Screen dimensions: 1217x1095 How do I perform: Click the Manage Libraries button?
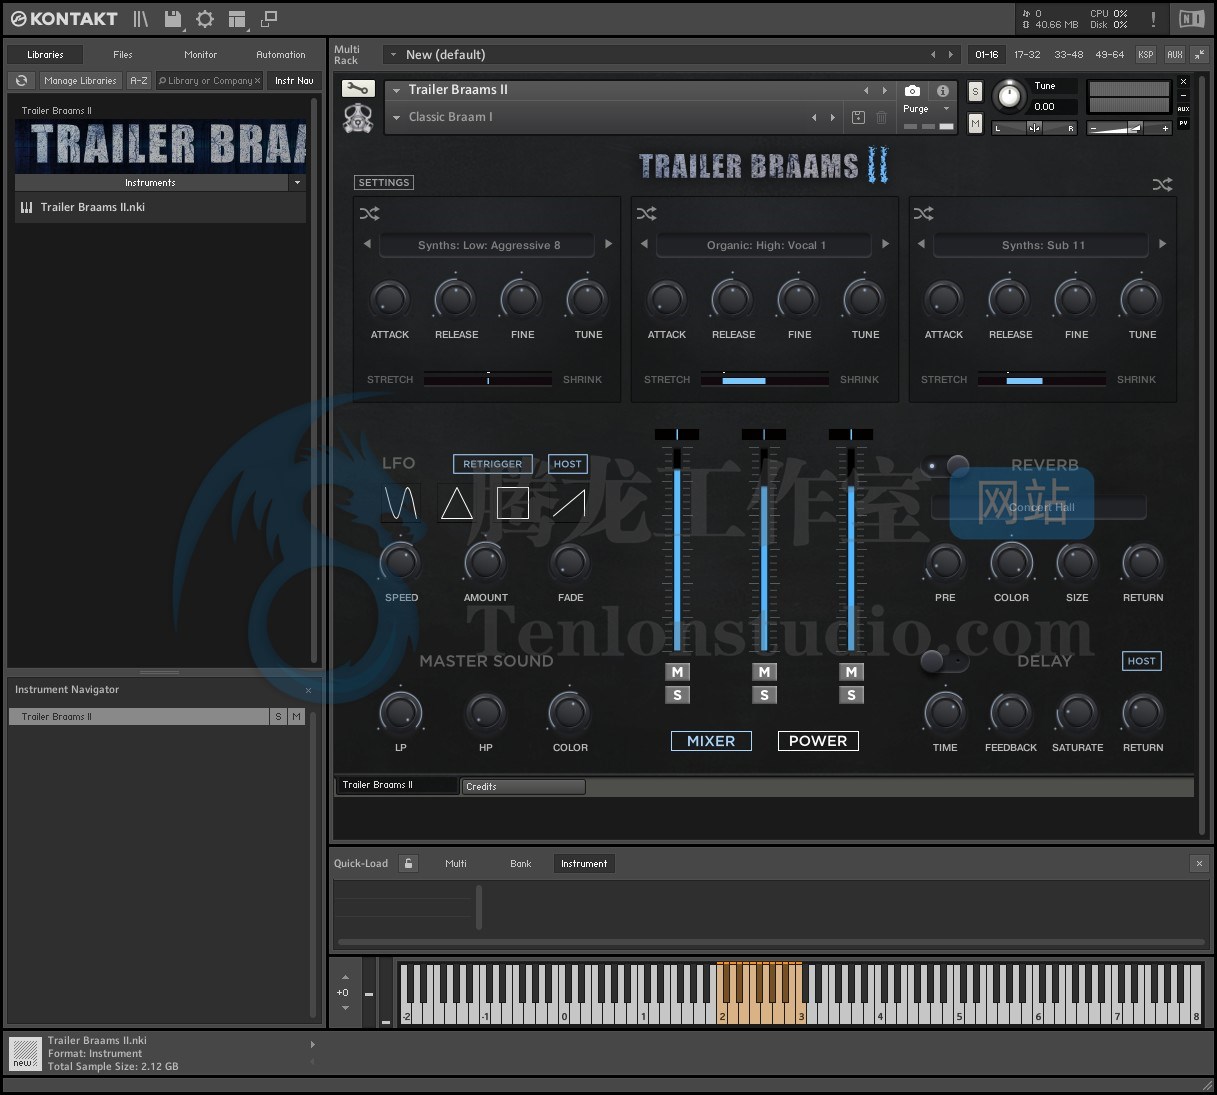(x=80, y=81)
